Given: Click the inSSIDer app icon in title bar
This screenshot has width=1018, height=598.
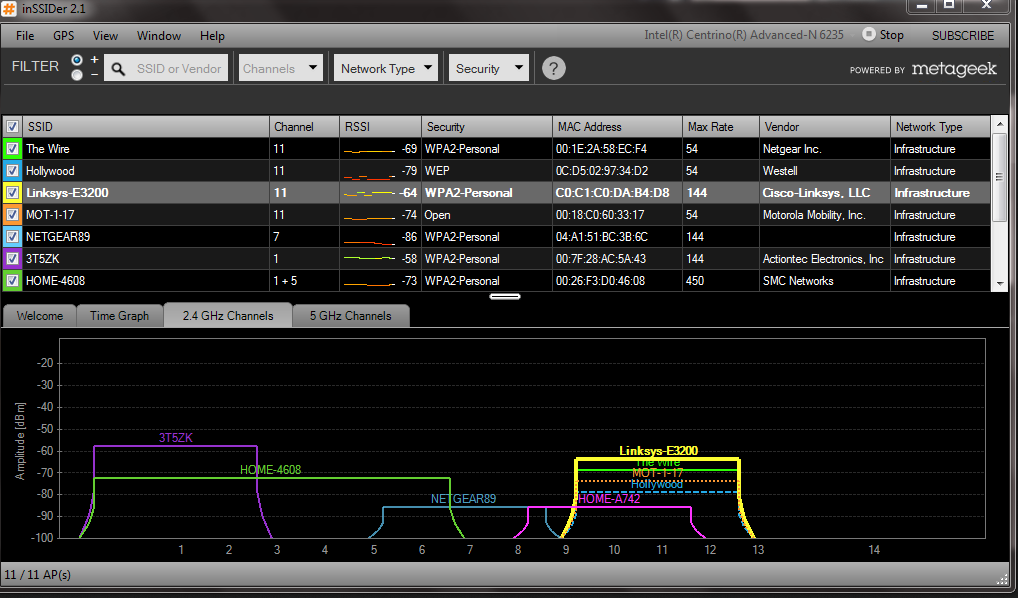Looking at the screenshot, I should 8,9.
